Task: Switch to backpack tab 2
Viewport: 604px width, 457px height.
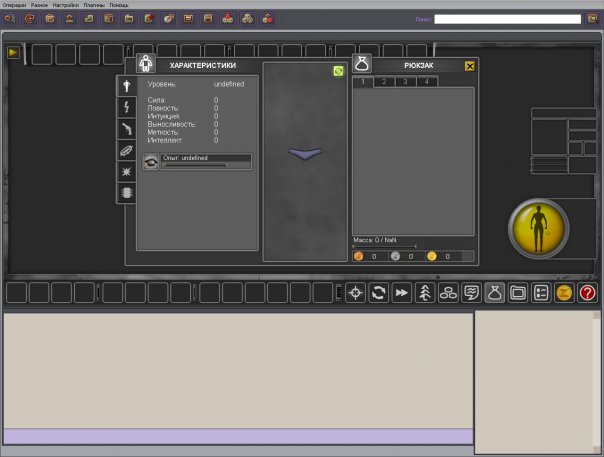Action: point(384,82)
